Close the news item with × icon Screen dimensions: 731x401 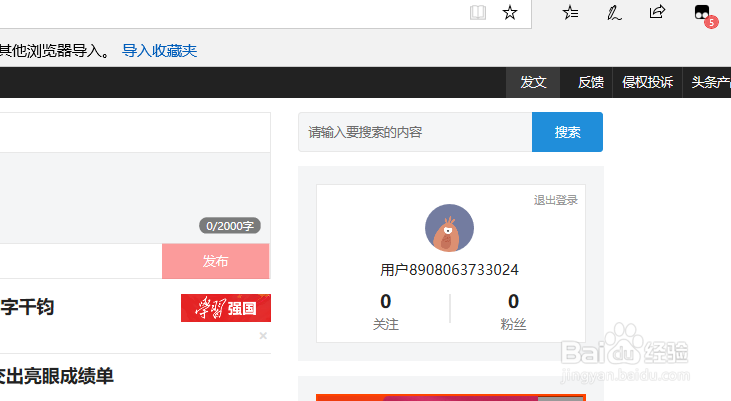pyautogui.click(x=263, y=336)
